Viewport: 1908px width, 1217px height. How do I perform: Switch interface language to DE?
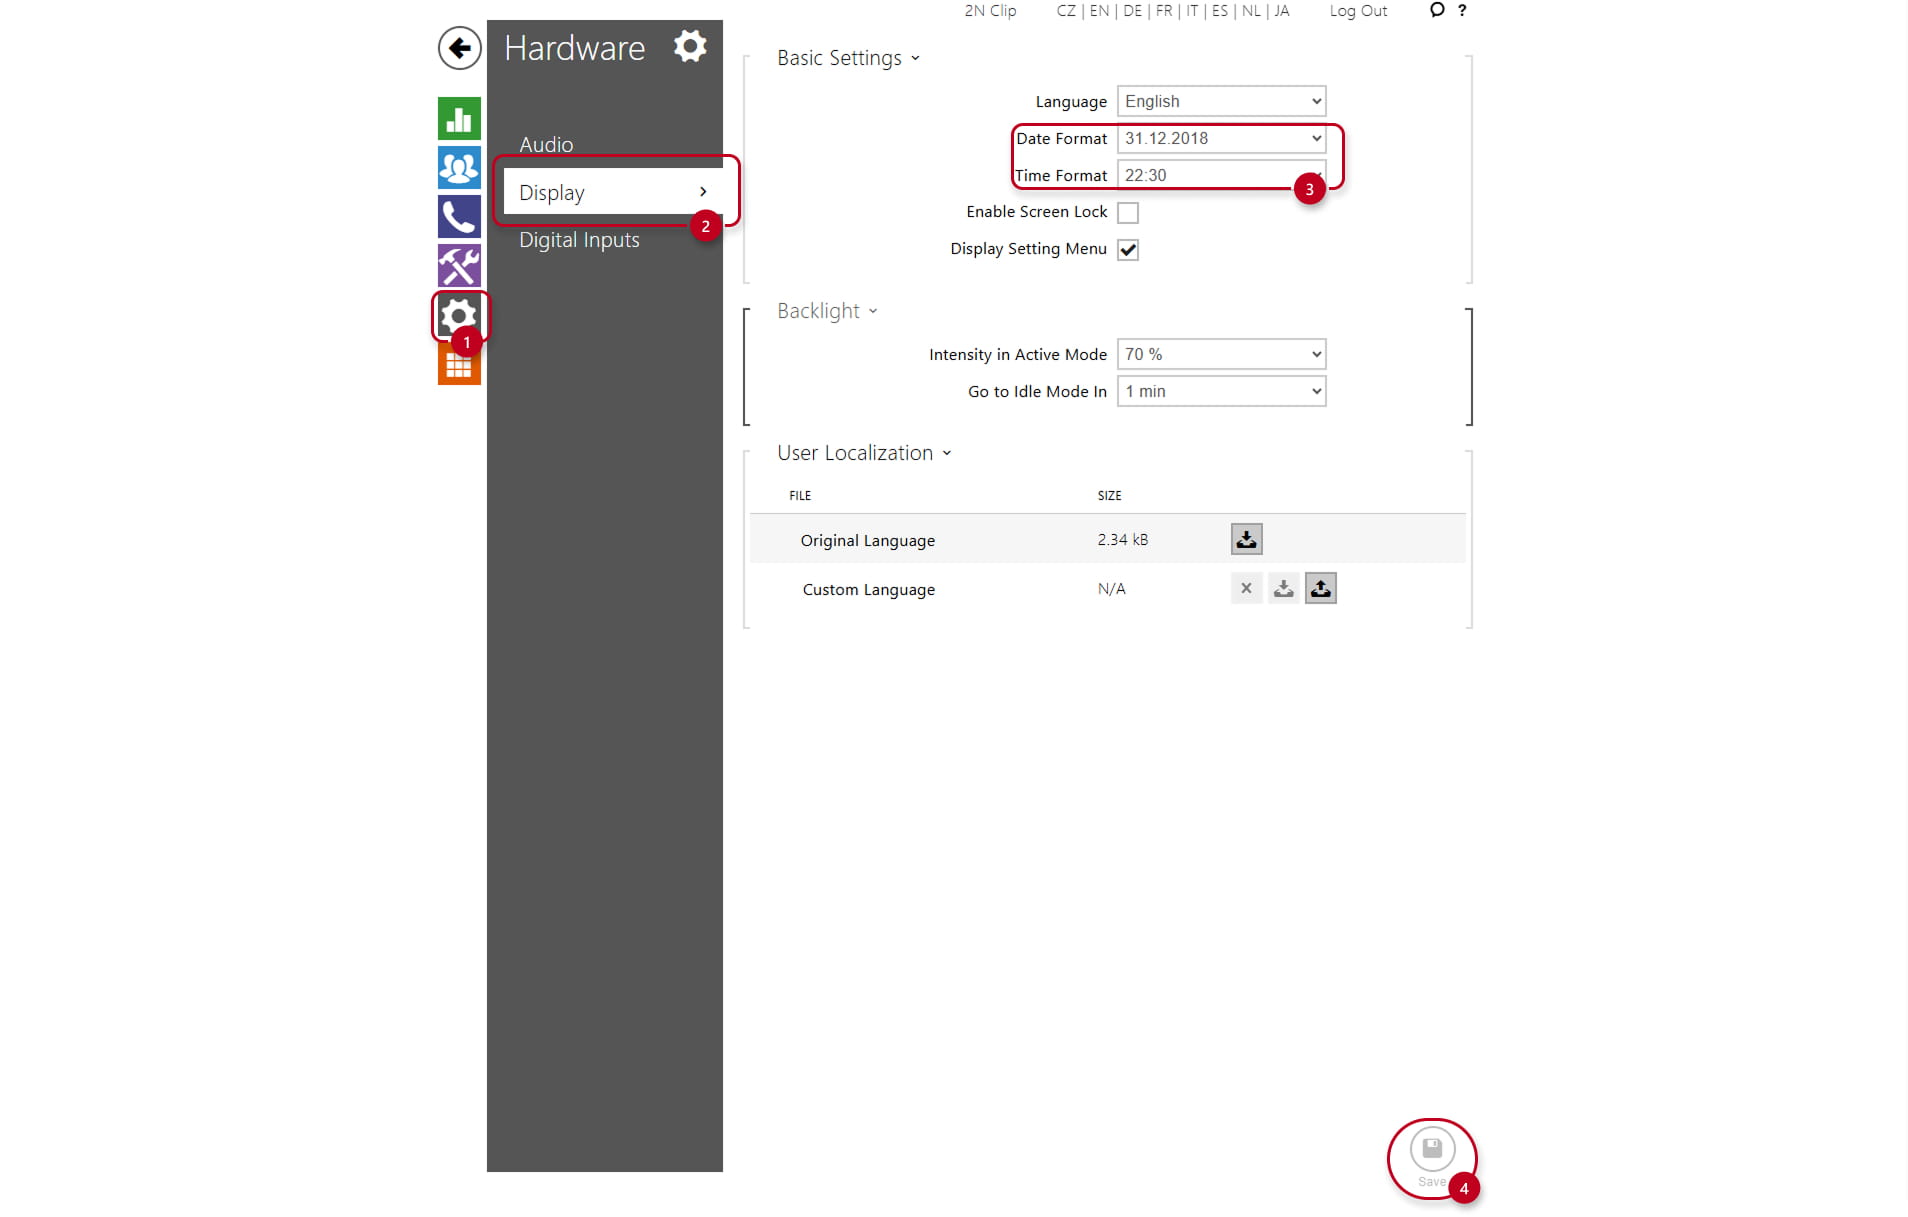pos(1132,11)
